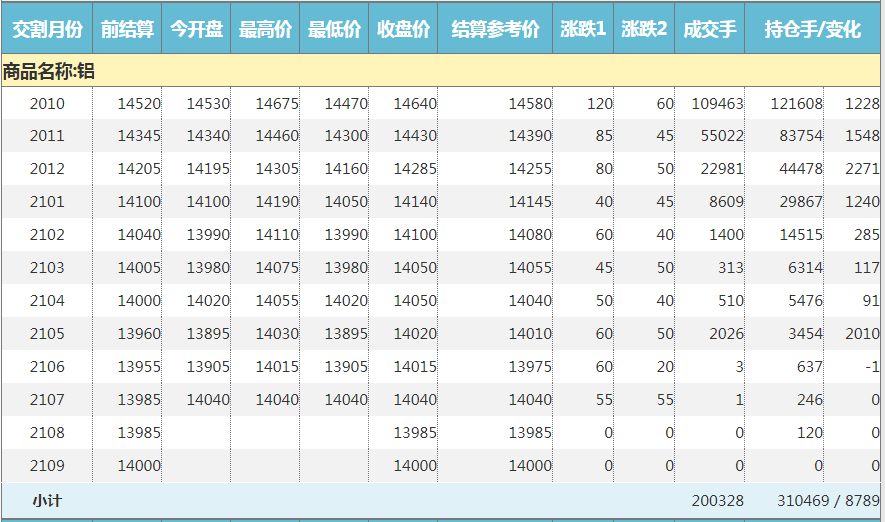Click the 交割月份 column header

point(46,30)
